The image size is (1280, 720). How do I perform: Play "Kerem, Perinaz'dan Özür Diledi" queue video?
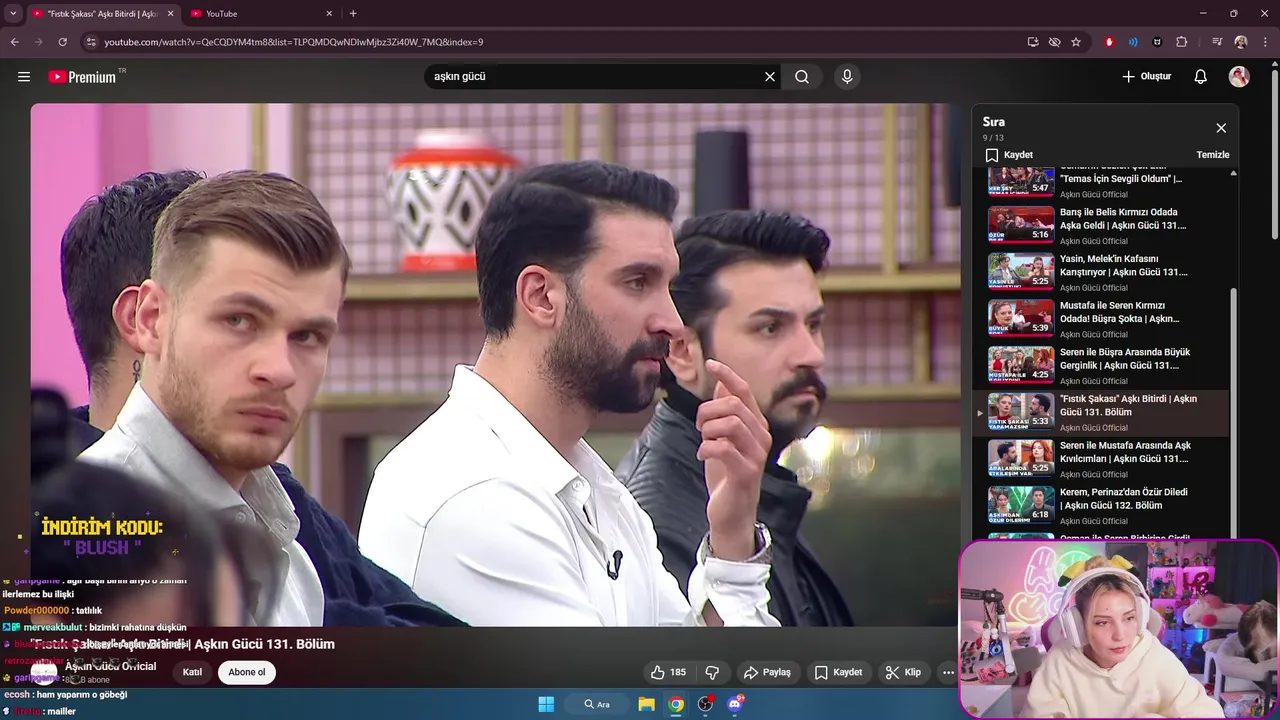1102,506
